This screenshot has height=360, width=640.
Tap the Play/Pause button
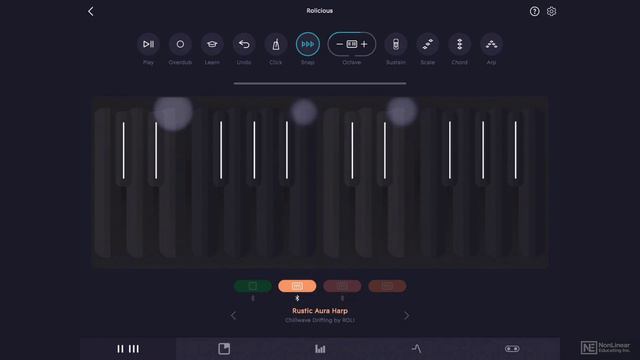(x=148, y=44)
